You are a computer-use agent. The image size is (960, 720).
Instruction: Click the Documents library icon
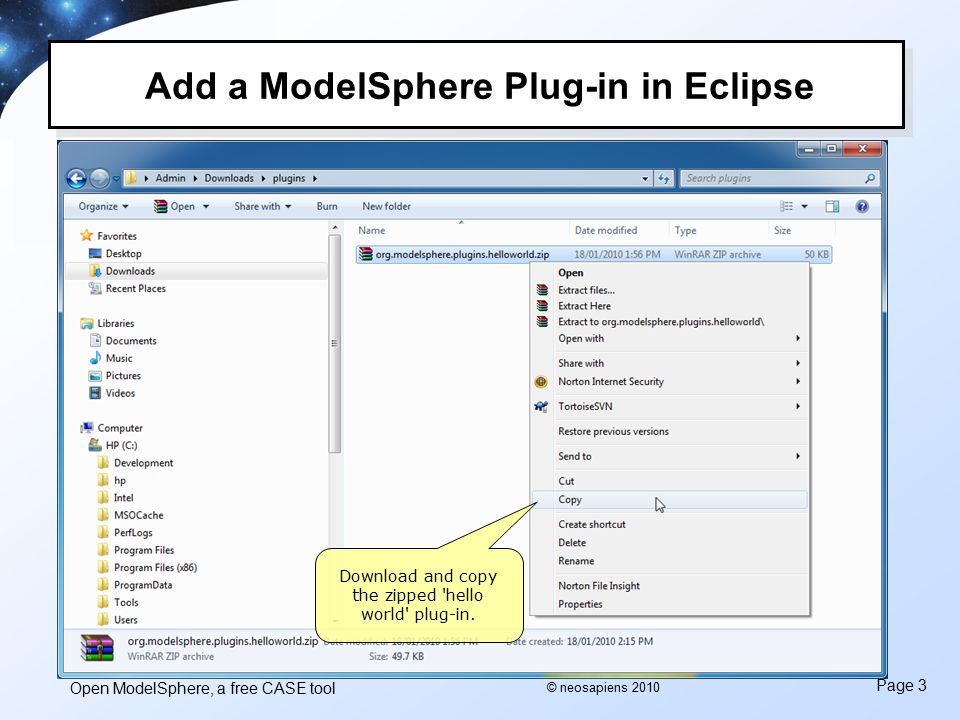[x=96, y=340]
